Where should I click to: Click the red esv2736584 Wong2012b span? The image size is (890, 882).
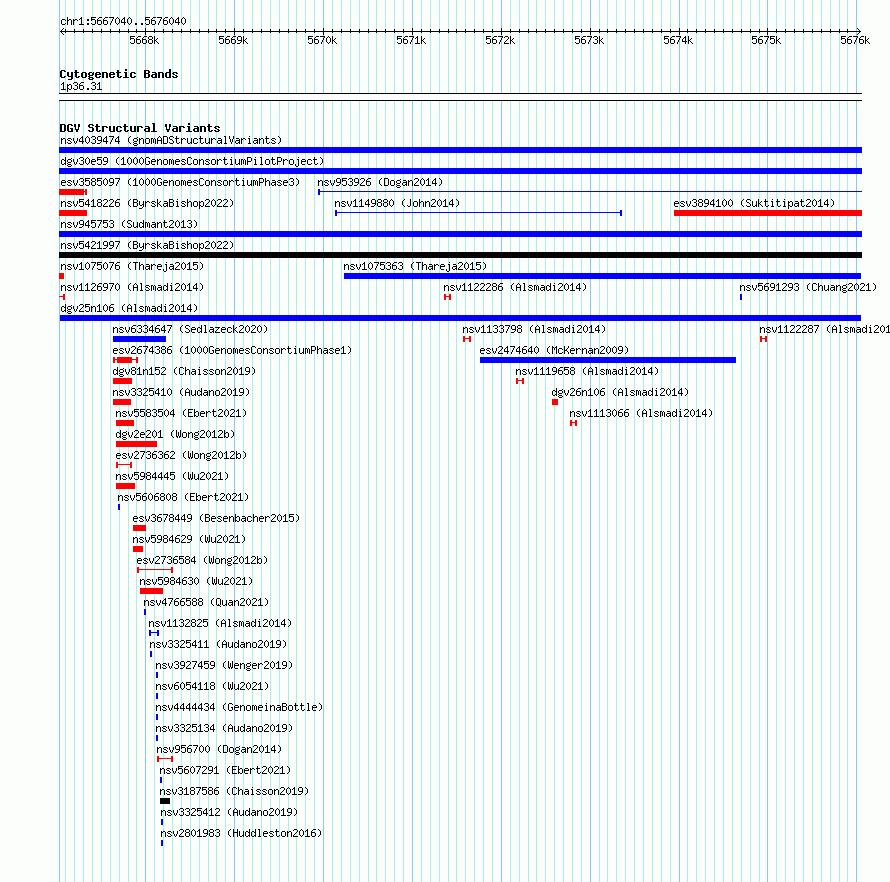155,570
